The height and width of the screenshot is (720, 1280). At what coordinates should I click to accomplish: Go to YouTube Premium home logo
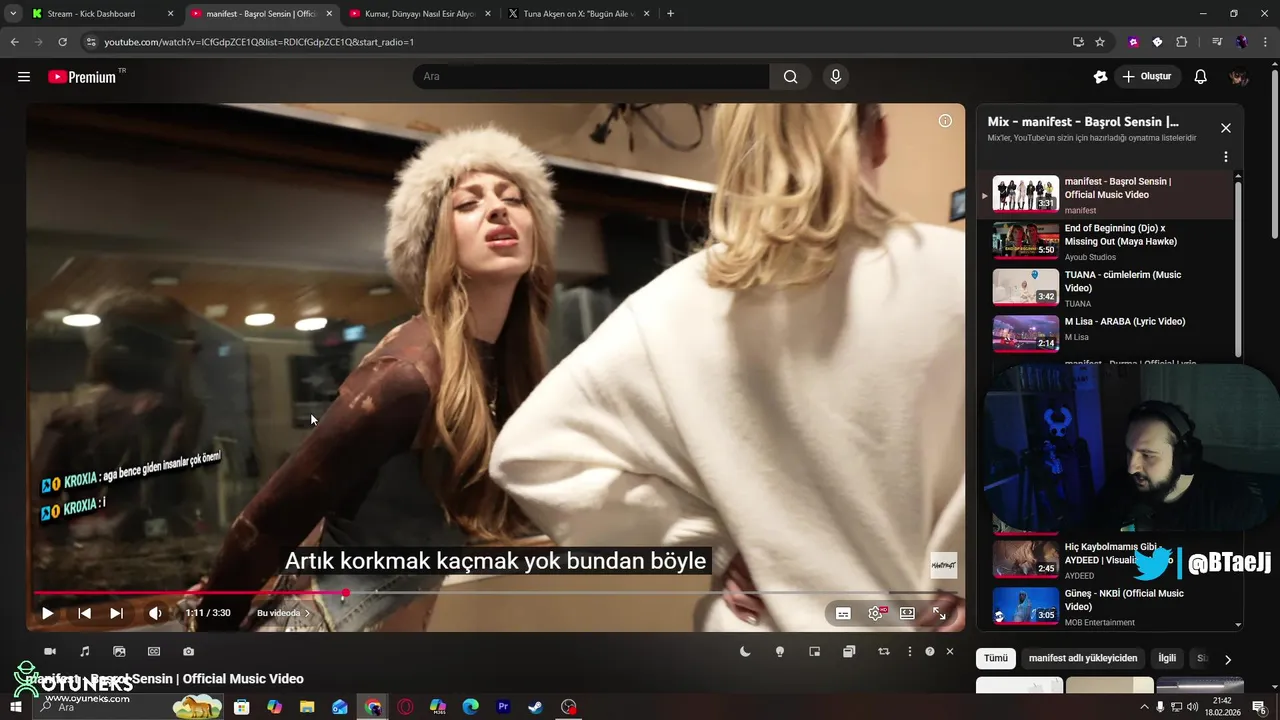[83, 77]
